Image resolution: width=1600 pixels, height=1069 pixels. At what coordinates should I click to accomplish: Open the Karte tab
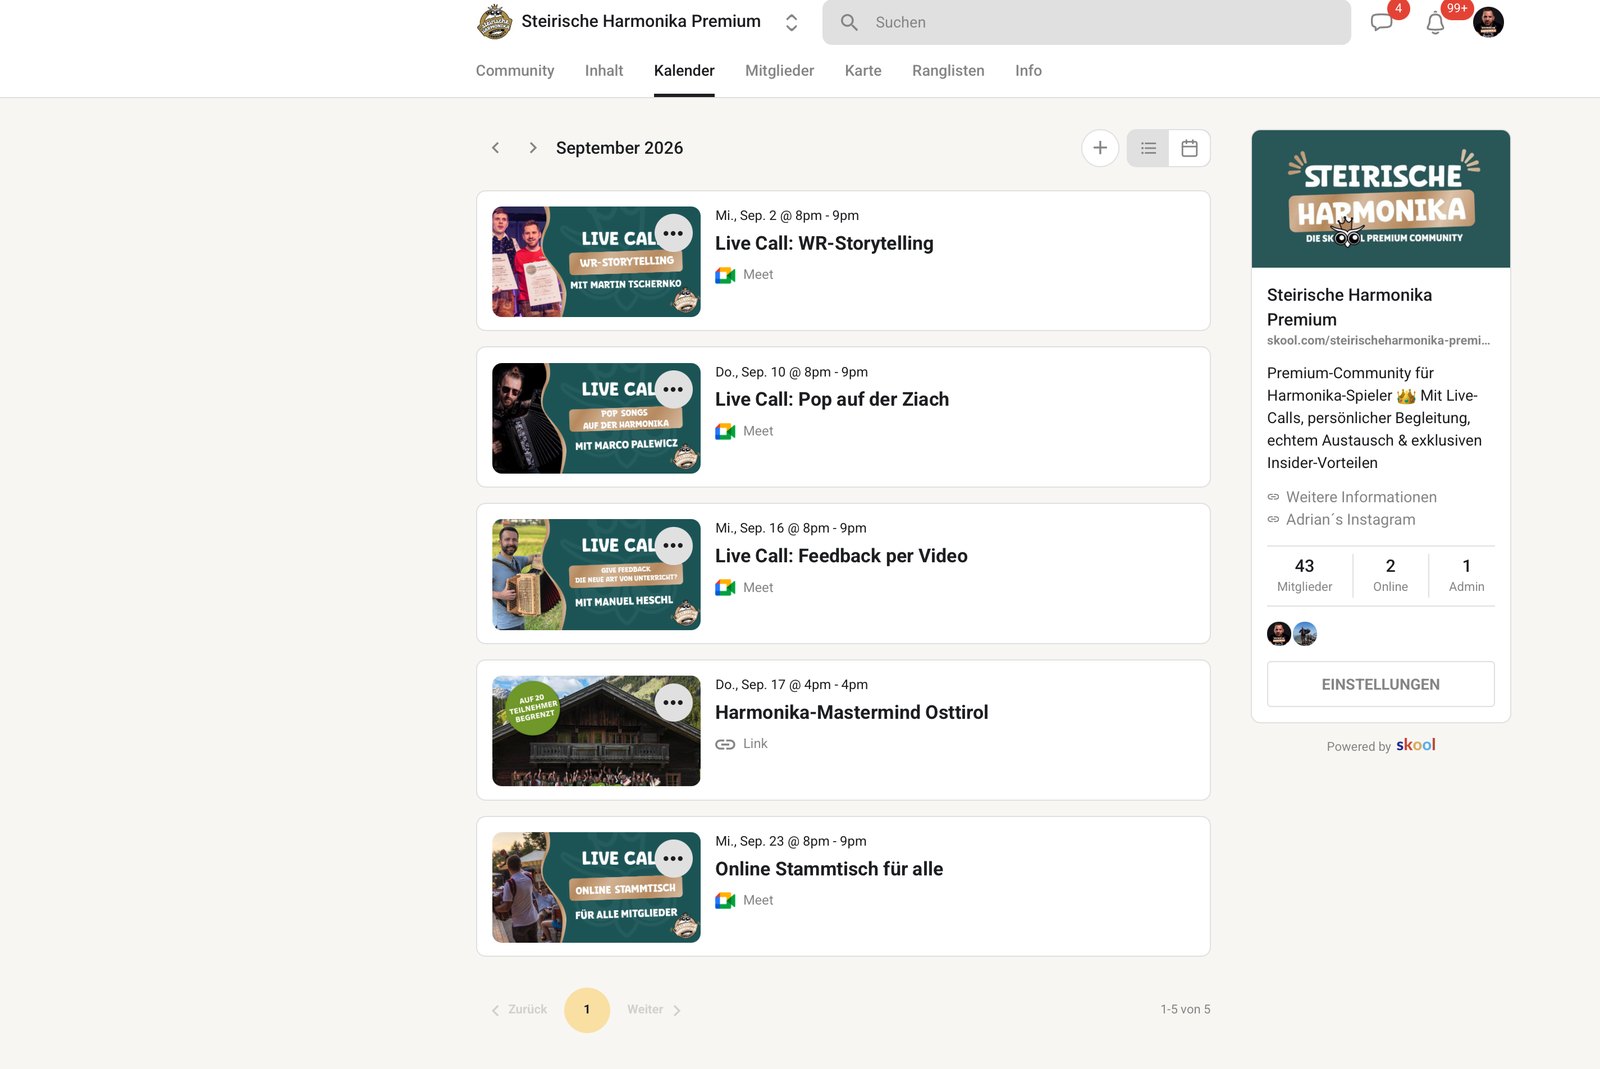(x=863, y=70)
